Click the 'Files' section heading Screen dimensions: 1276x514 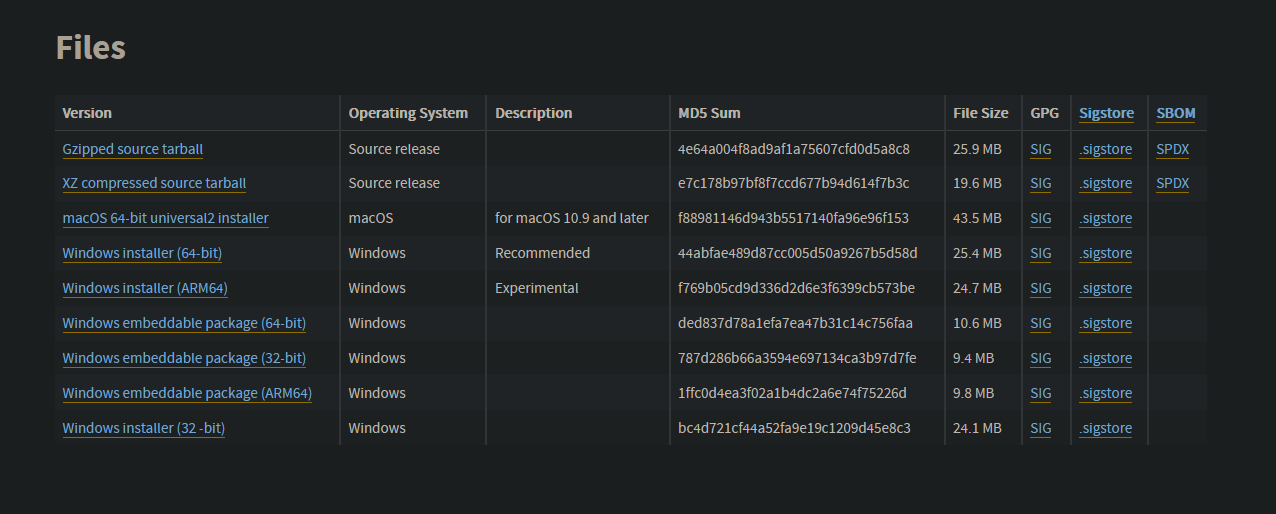(91, 47)
